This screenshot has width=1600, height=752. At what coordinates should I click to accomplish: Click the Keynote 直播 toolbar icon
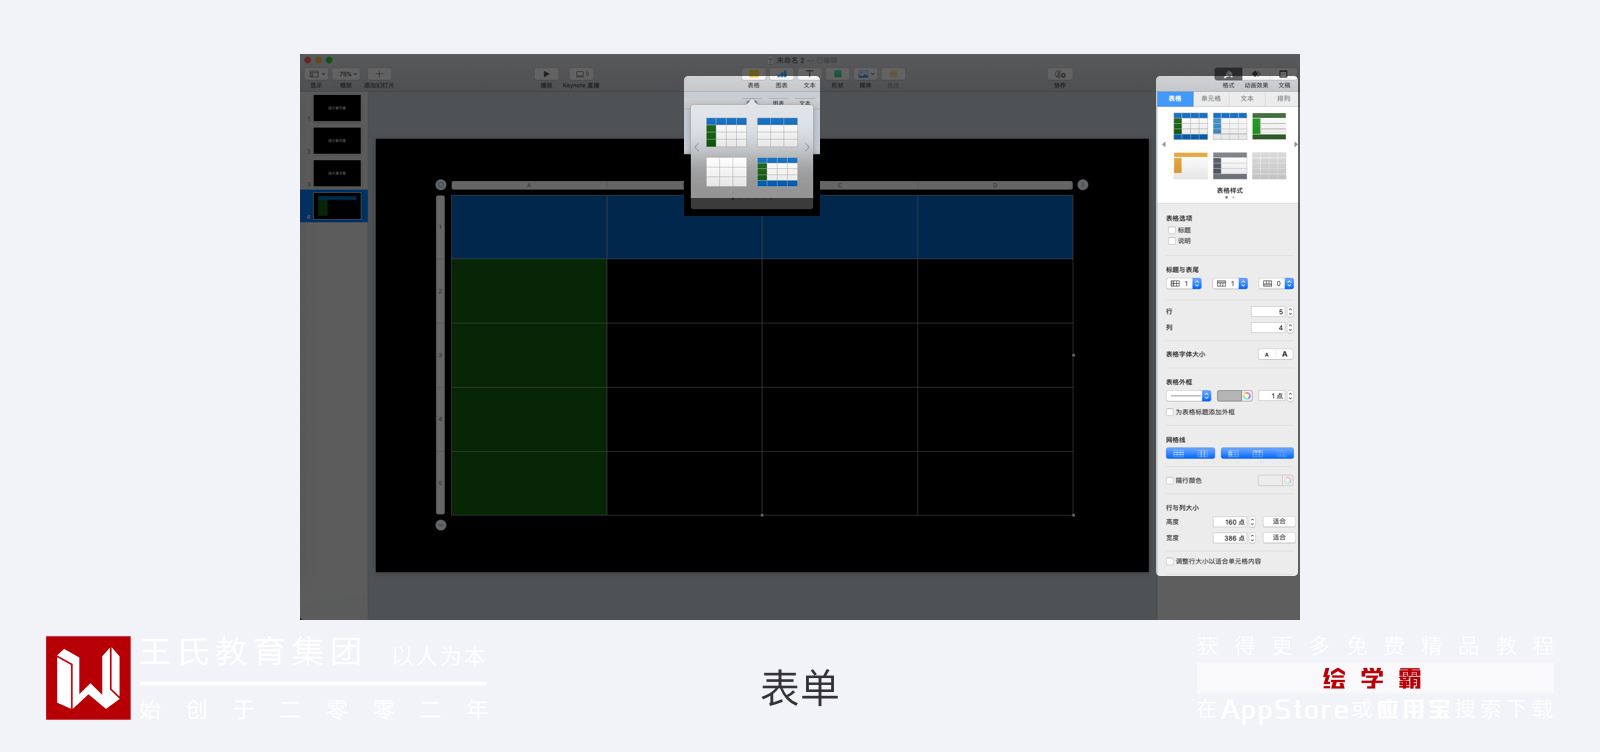click(x=581, y=74)
